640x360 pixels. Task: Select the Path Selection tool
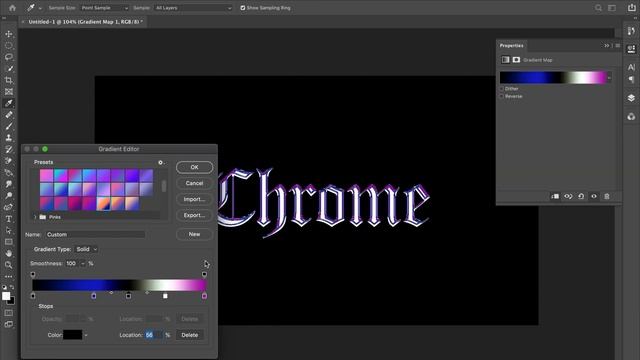(x=9, y=230)
